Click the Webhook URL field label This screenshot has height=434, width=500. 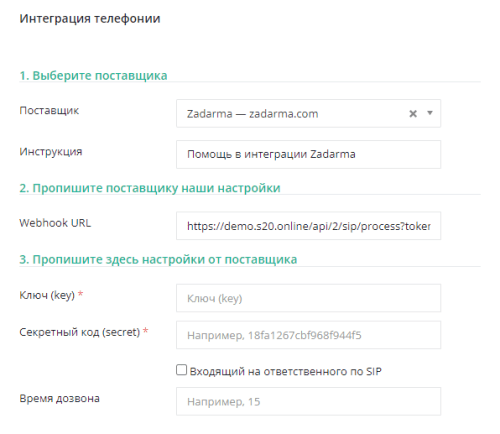(55, 223)
